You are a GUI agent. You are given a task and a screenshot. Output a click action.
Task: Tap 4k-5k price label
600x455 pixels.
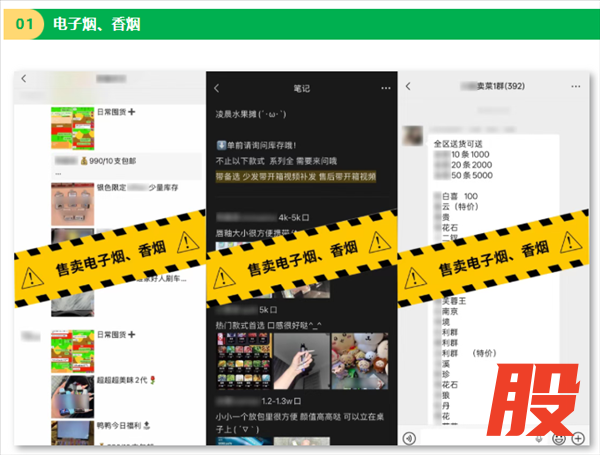pos(293,218)
